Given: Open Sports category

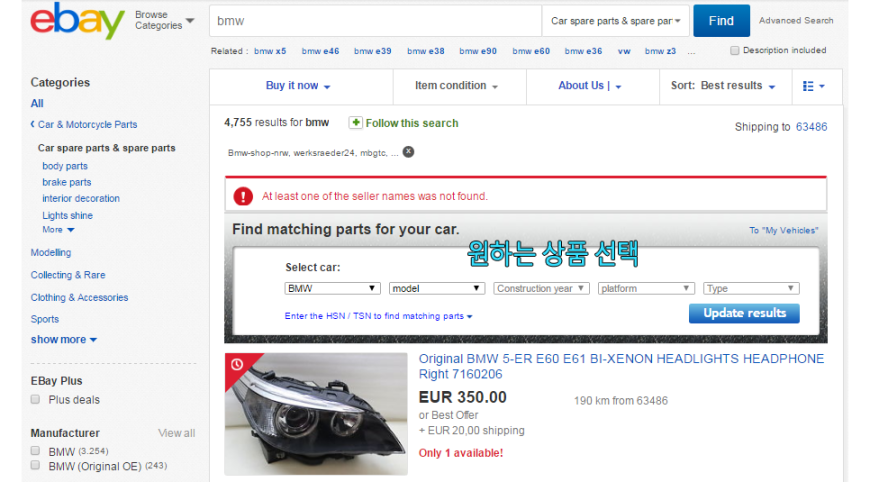Looking at the screenshot, I should click(44, 319).
